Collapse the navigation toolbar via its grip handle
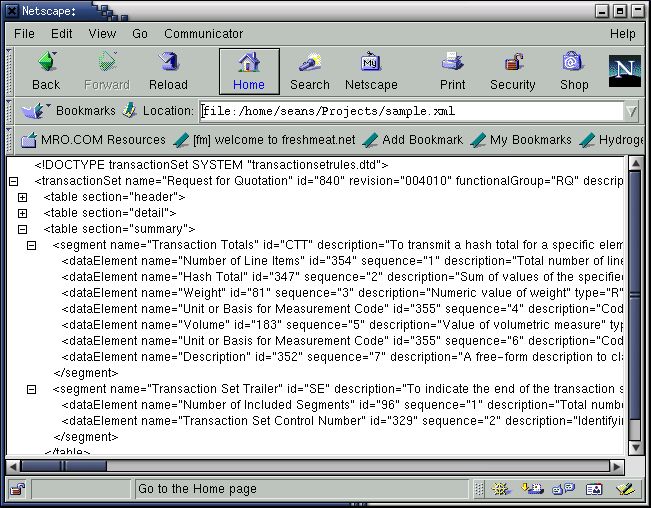Viewport: 651px width, 508px height. click(x=9, y=71)
